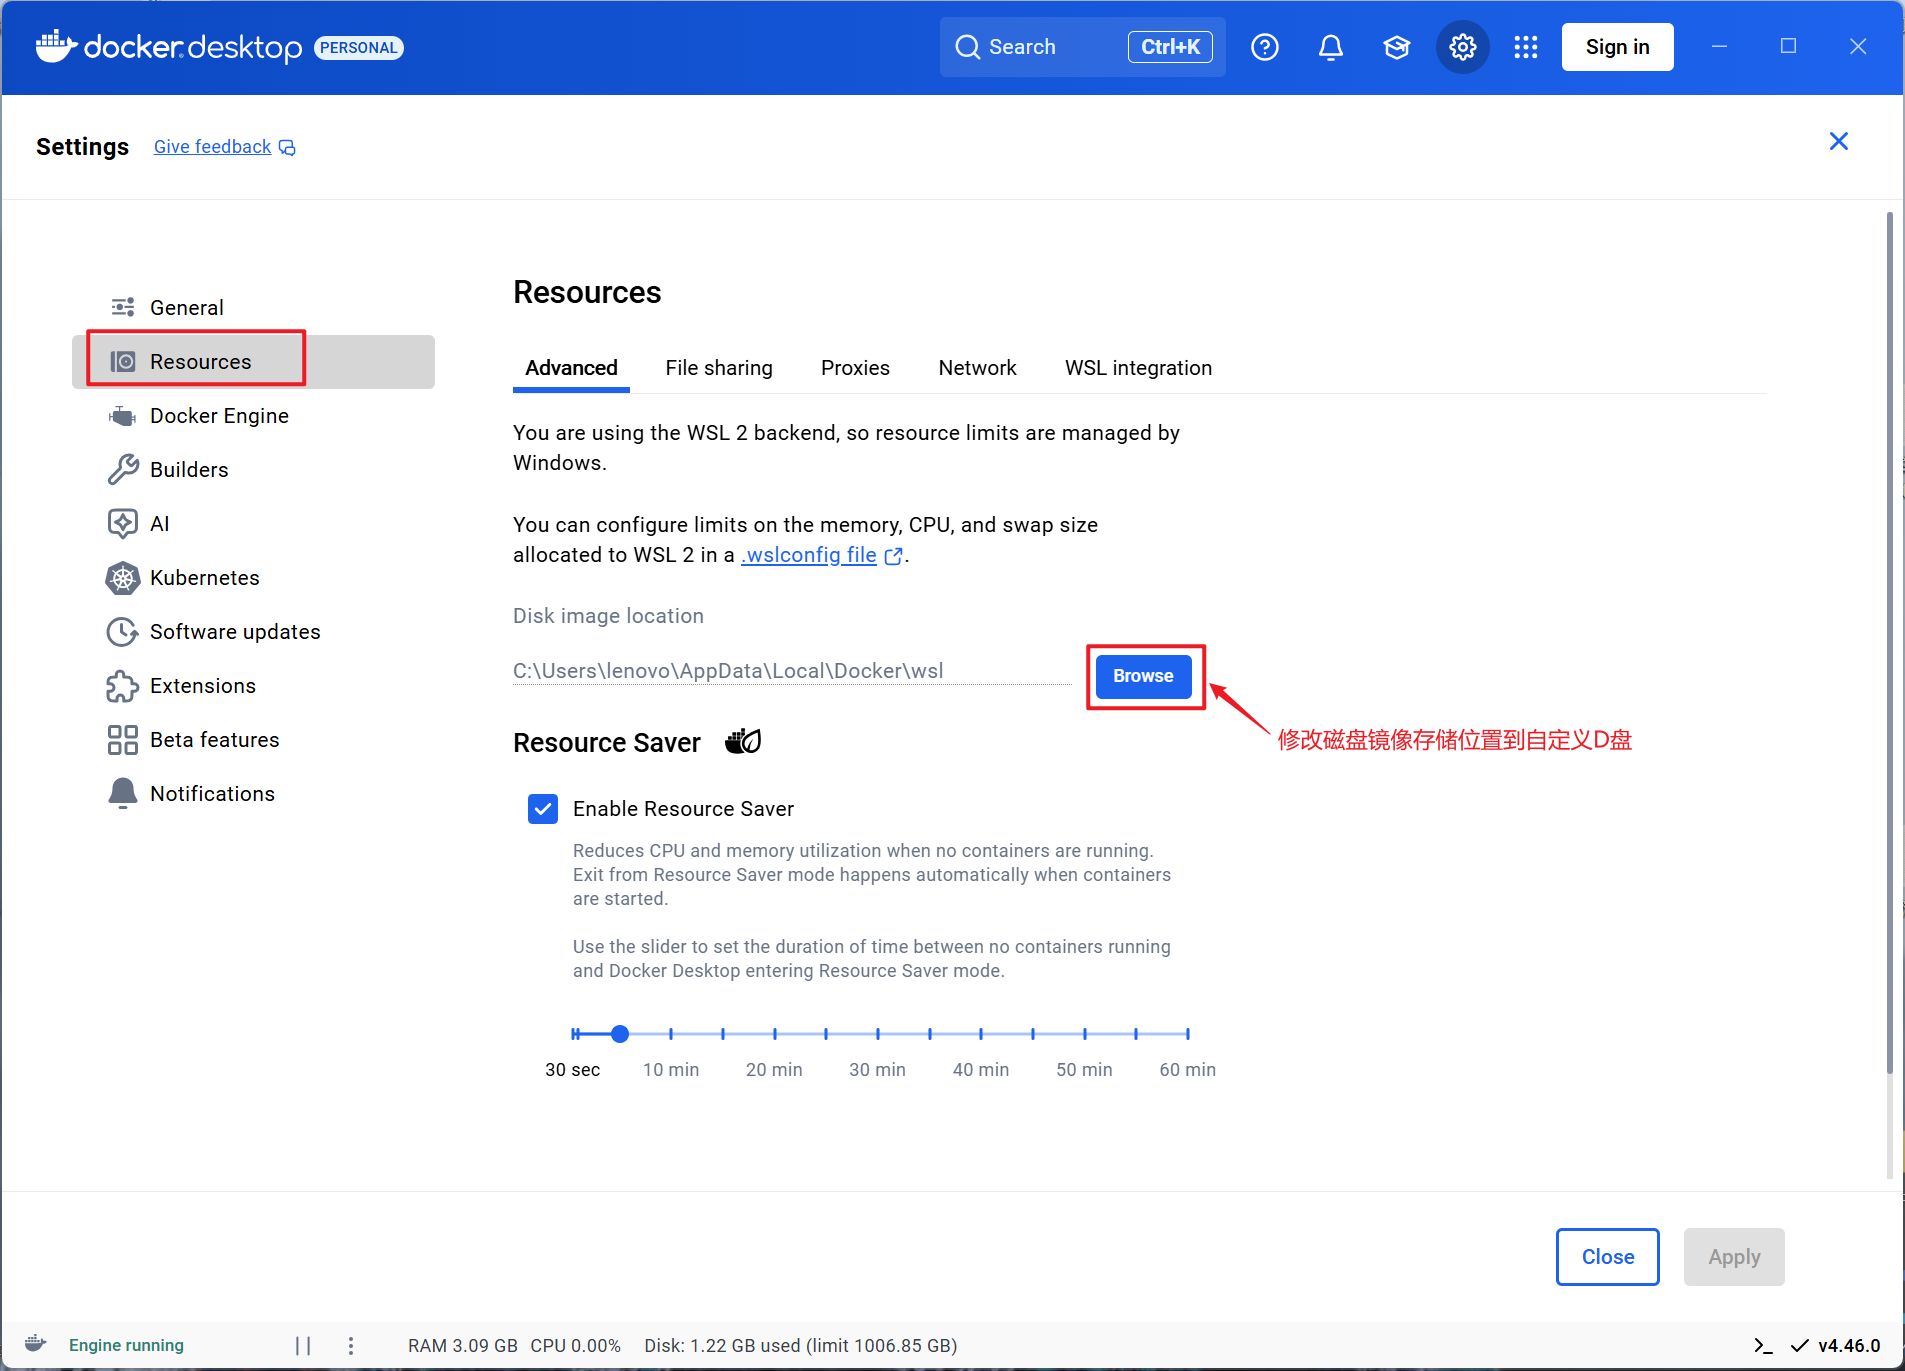Set slider to 60 min tick

click(1187, 1033)
